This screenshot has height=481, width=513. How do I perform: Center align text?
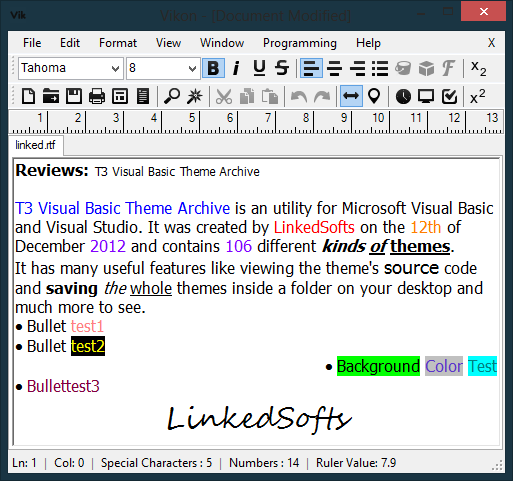(x=335, y=68)
